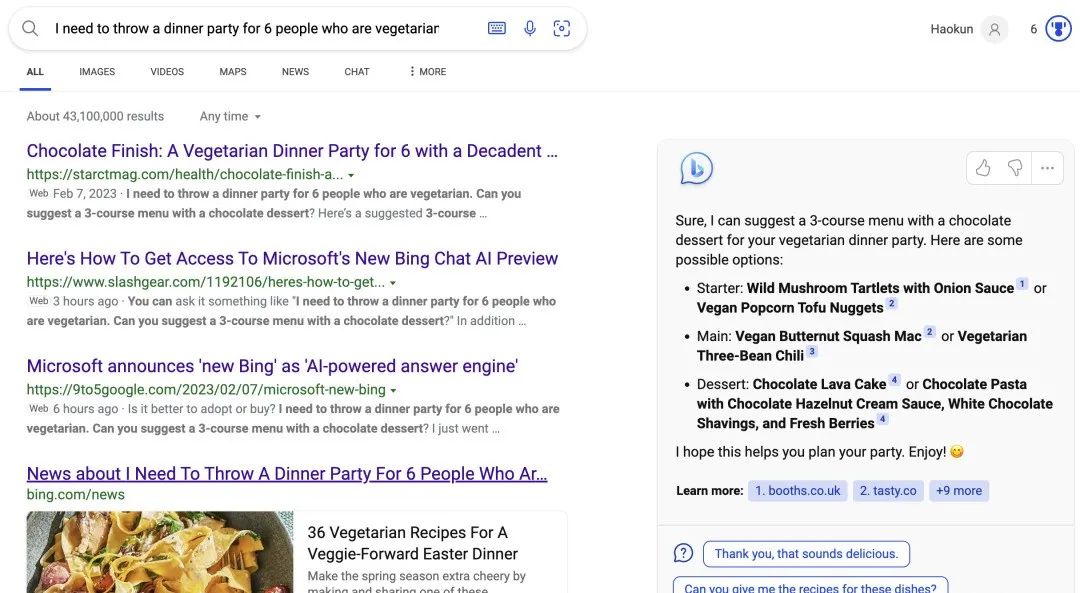Screen dimensions: 1080x593
Task: Switch to the VIDEOS tab
Action: [x=167, y=72]
